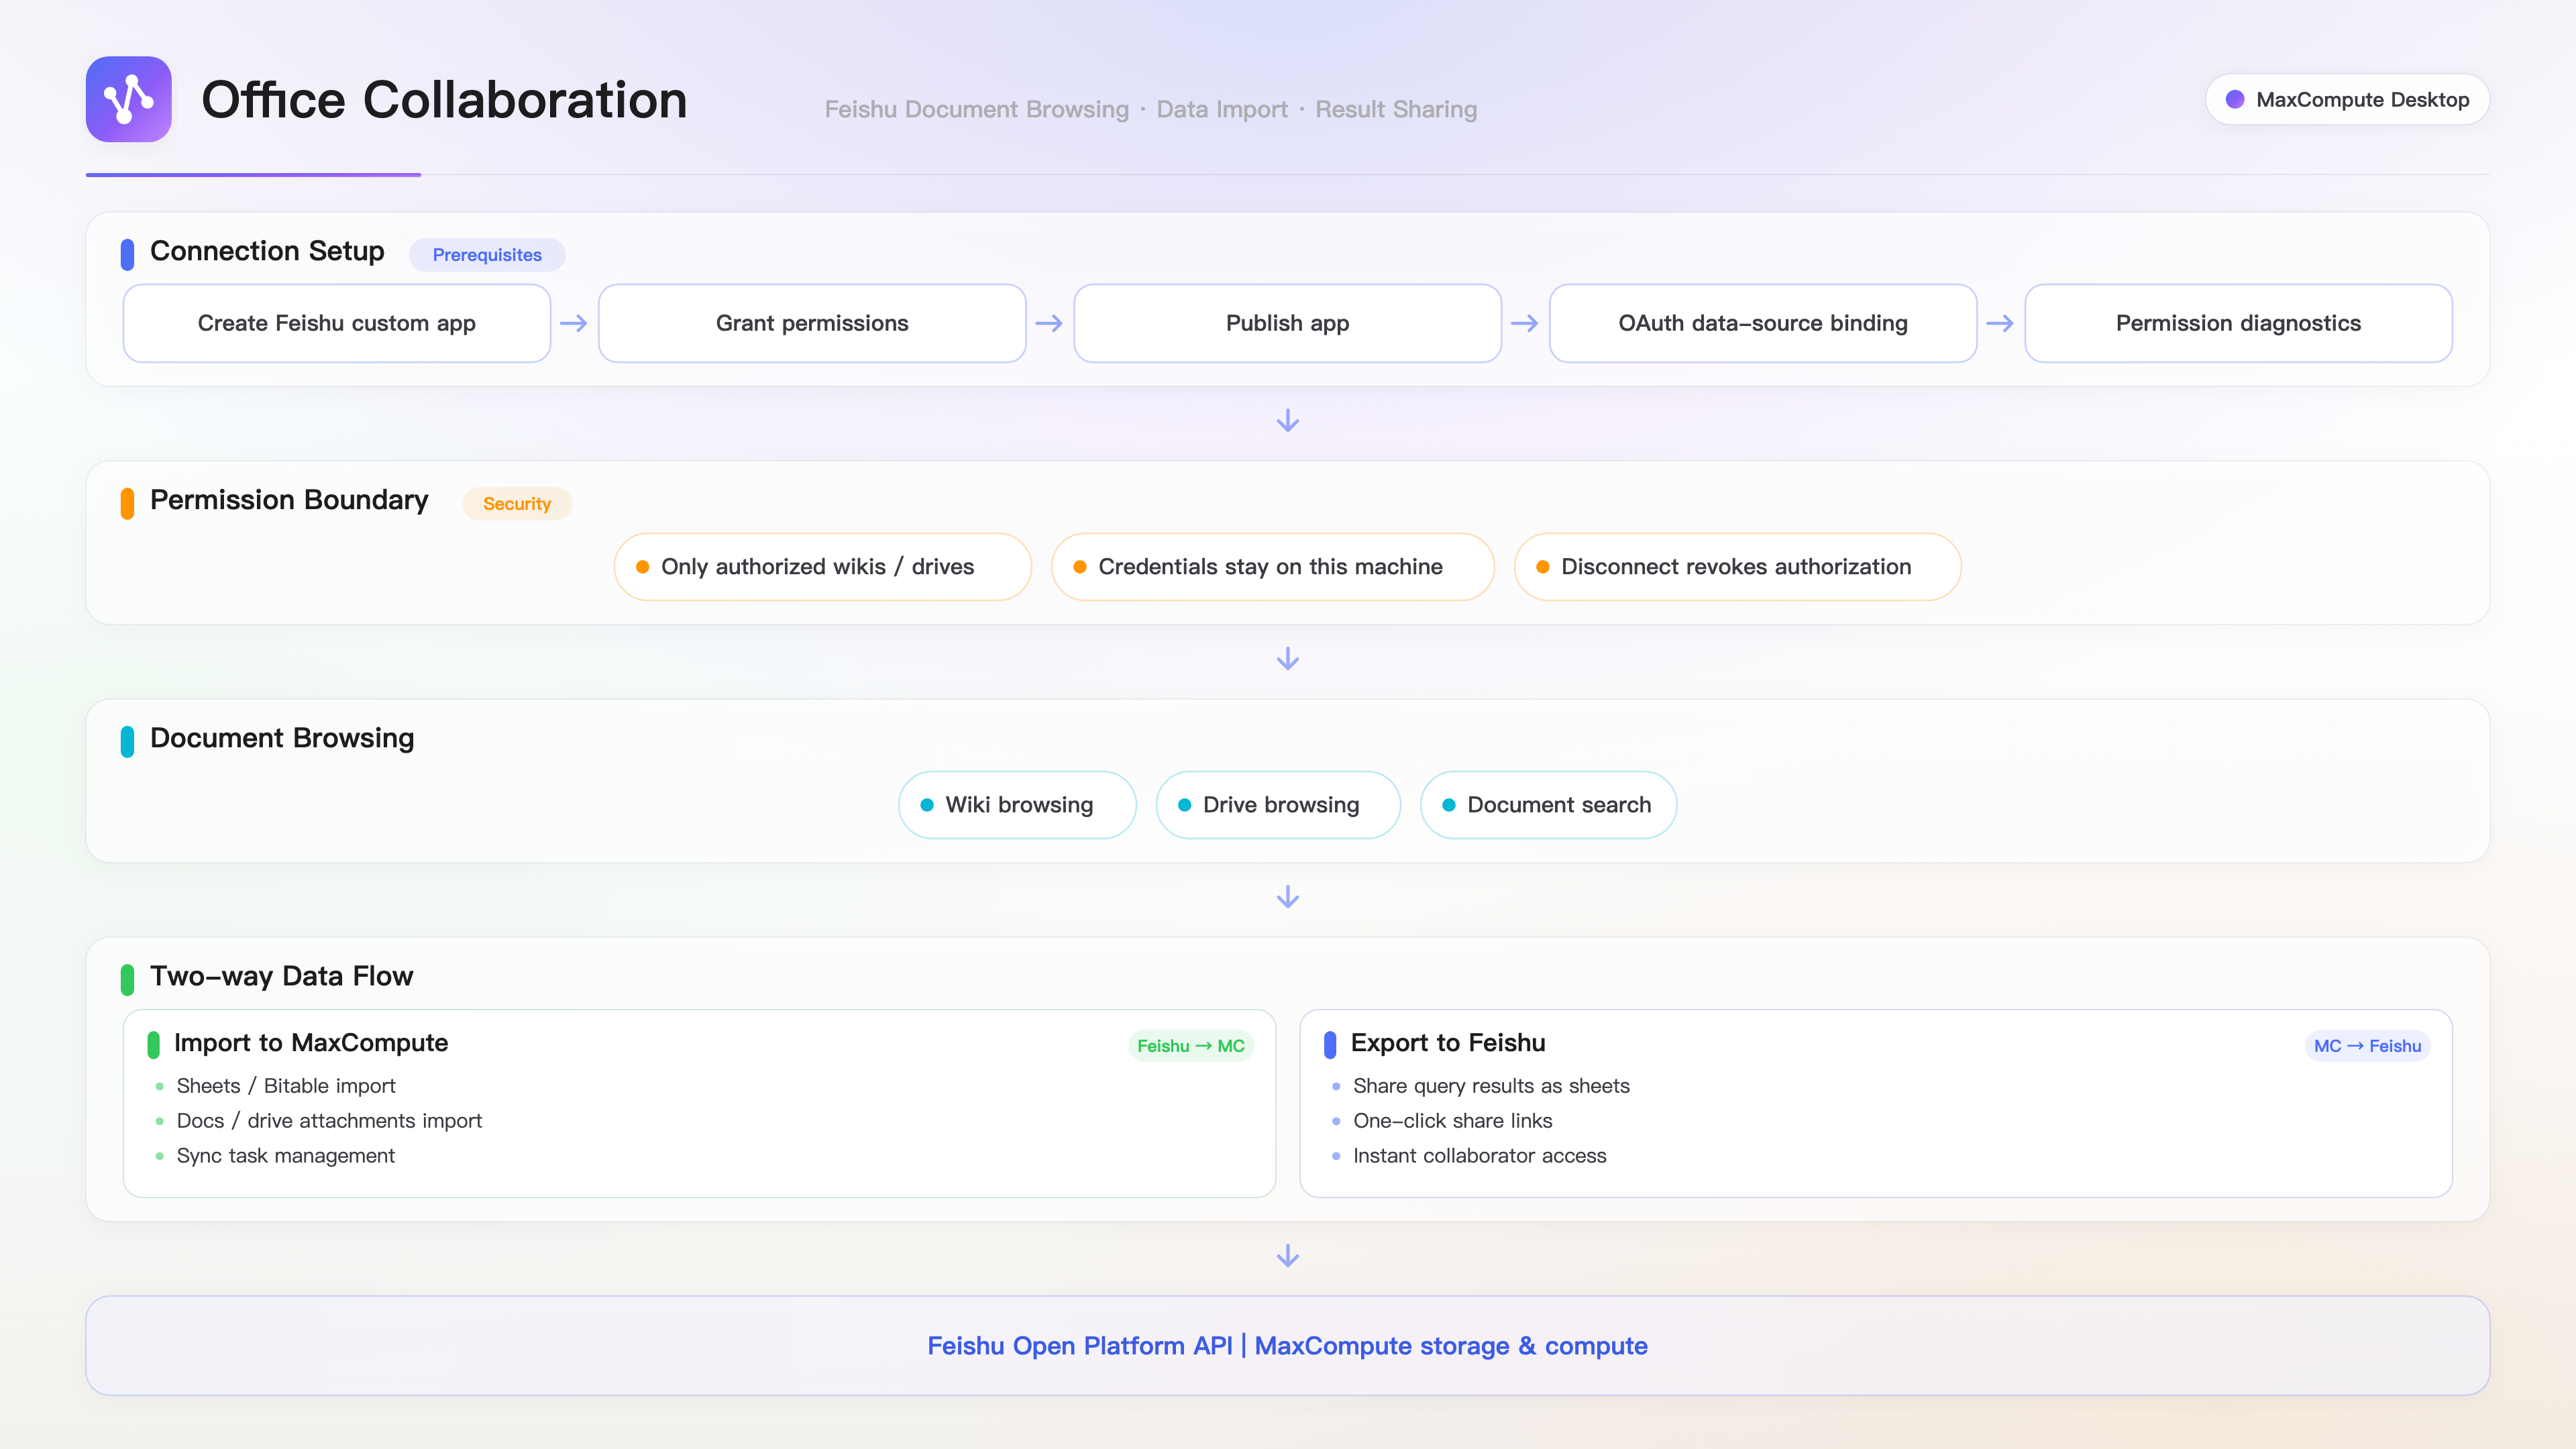Click the Feishu Open Platform API banner
This screenshot has width=2576, height=1449.
point(1288,1346)
